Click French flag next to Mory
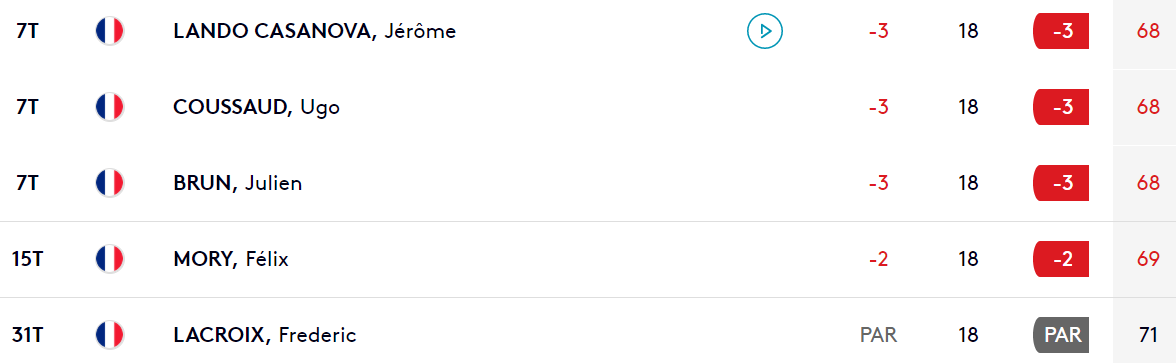Screen dimensions: 1176x363 (110, 260)
